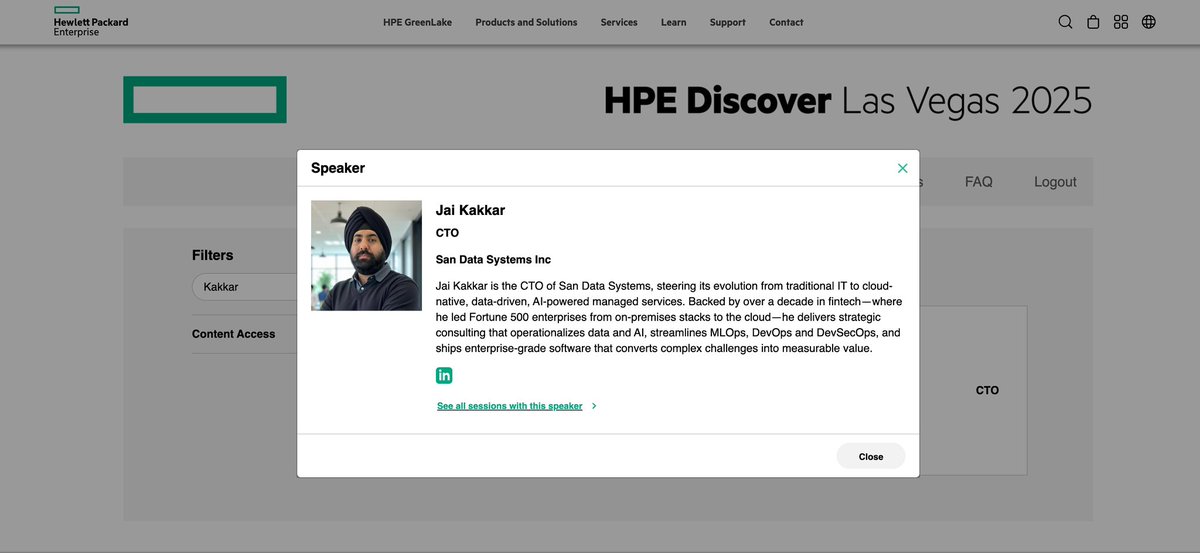
Task: Click the Jai Kakkar name heading
Action: click(x=471, y=210)
